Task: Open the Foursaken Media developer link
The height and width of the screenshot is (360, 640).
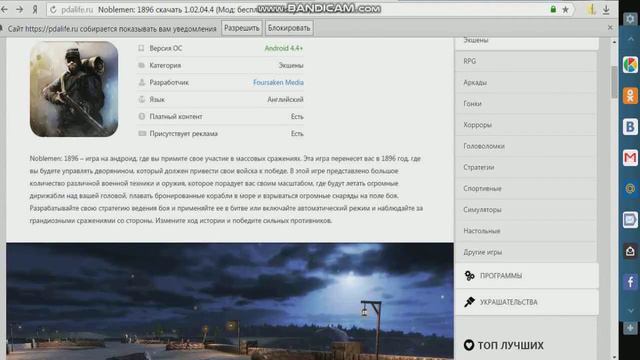Action: coord(278,82)
